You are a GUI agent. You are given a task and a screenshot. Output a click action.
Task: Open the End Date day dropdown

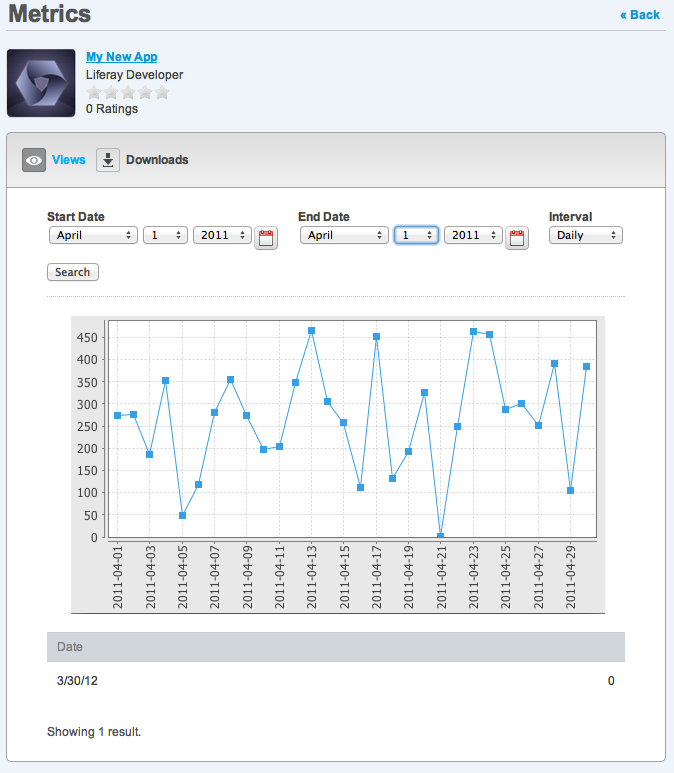pyautogui.click(x=416, y=235)
